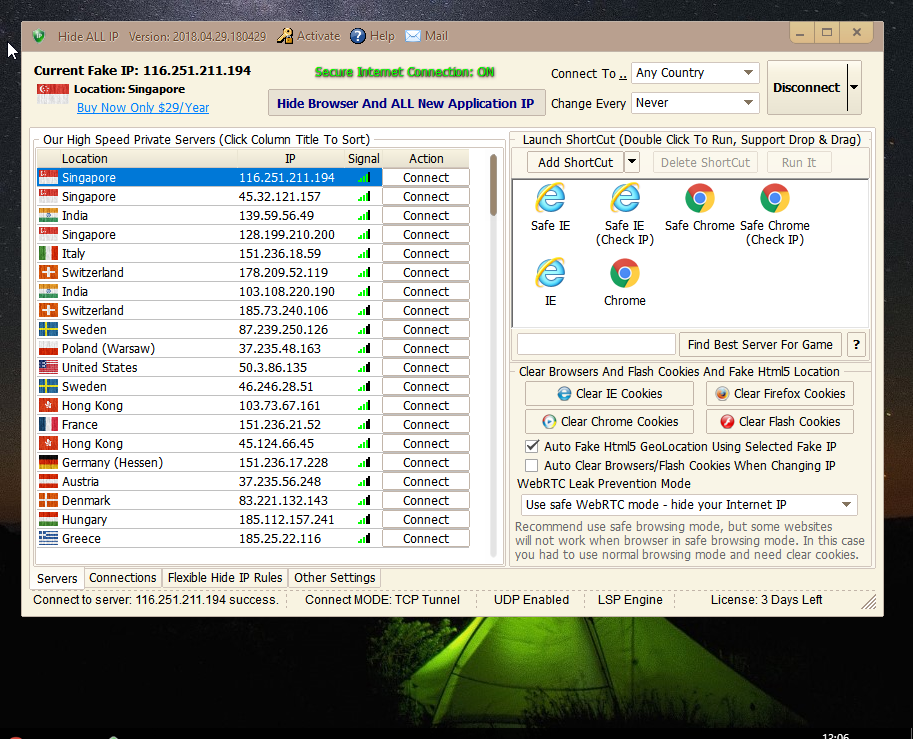
Task: Expand the Disconnect button dropdown arrow
Action: pos(854,87)
